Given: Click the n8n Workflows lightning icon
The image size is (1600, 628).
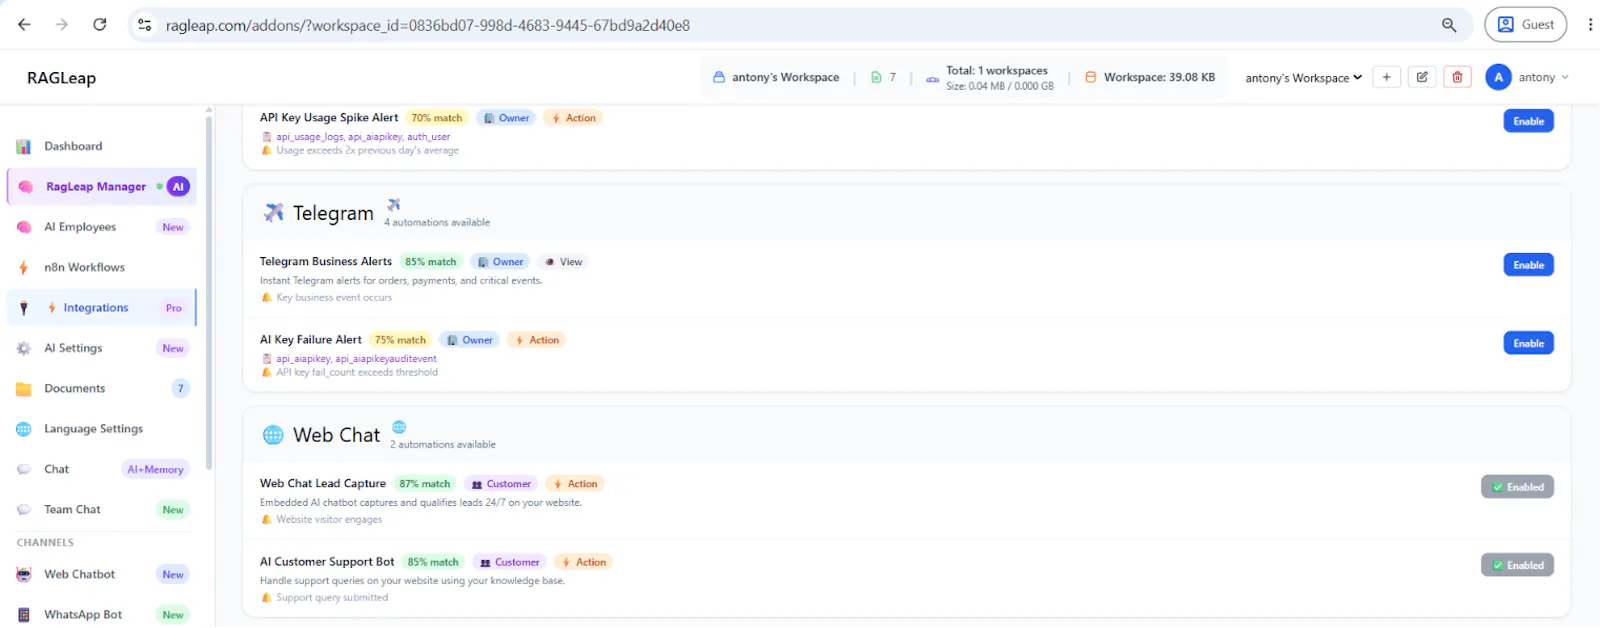Looking at the screenshot, I should coord(24,267).
